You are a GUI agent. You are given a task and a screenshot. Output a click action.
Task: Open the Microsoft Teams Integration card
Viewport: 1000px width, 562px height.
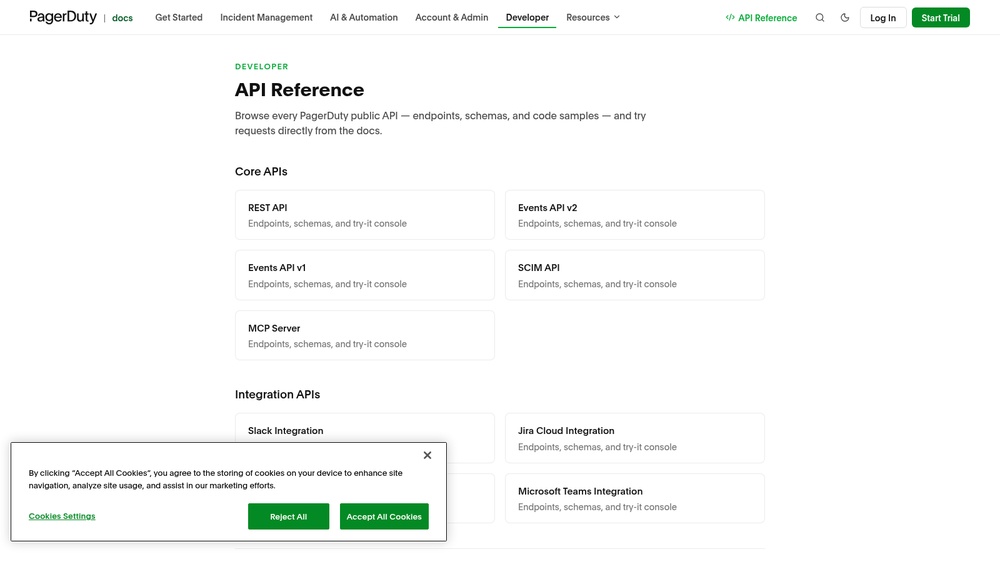pyautogui.click(x=635, y=498)
